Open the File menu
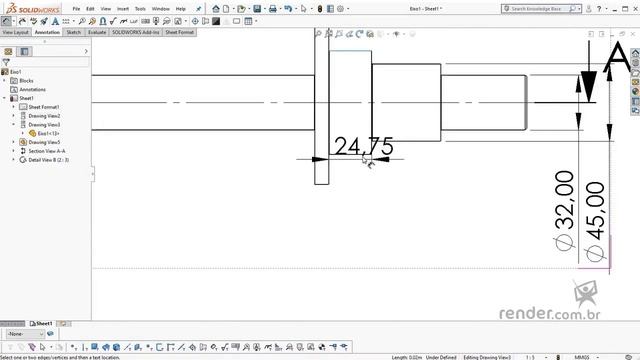This screenshot has width=640, height=360. point(76,9)
